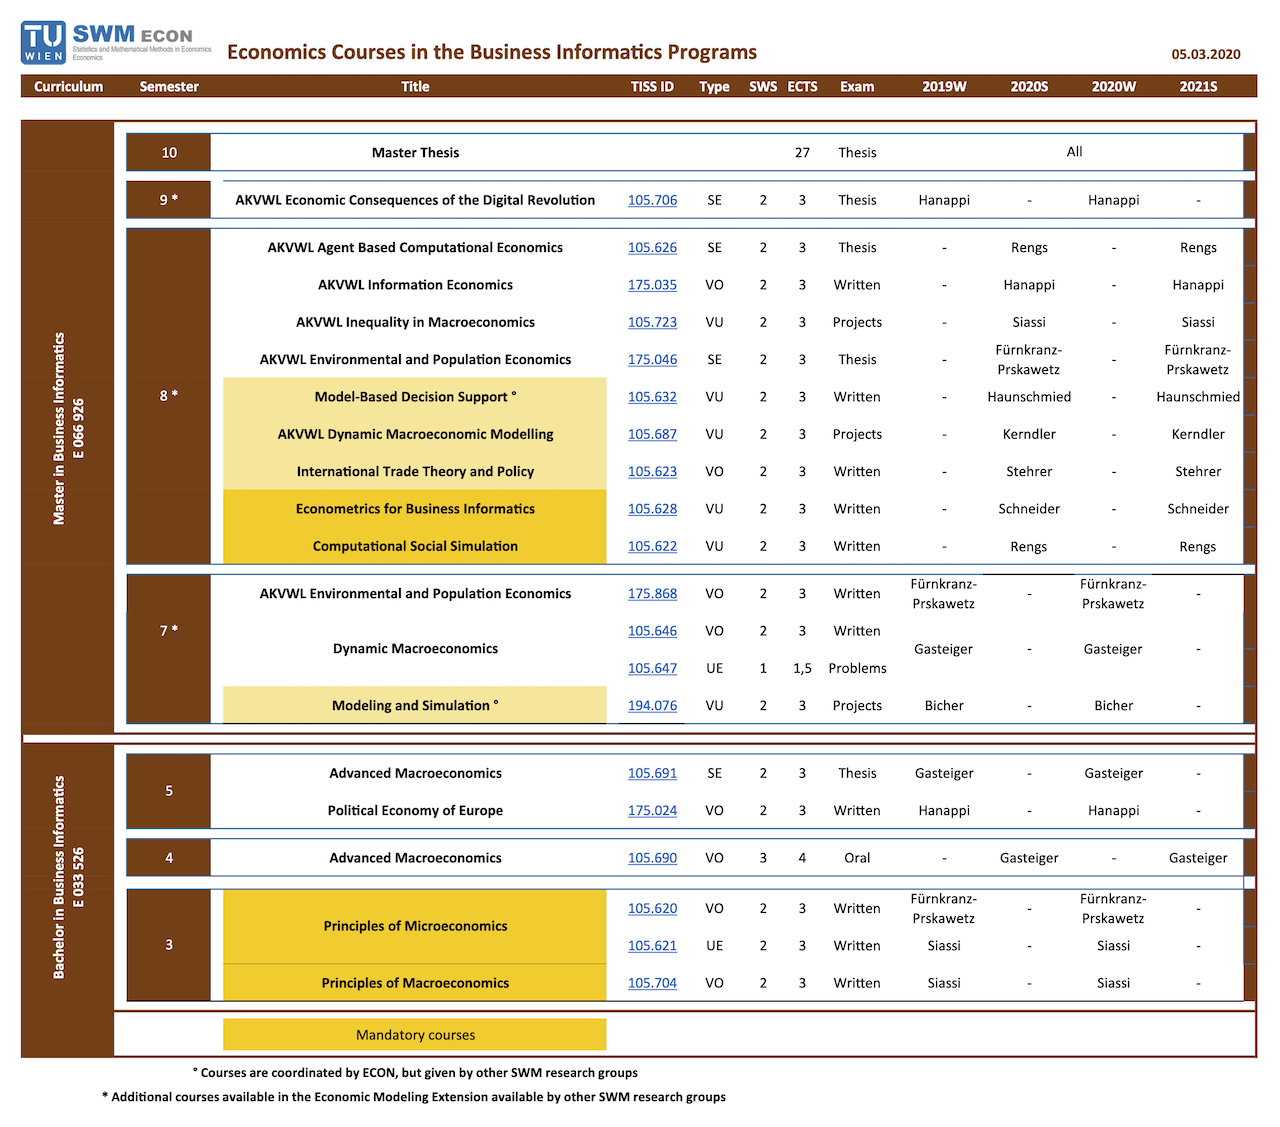Viewport: 1280px width, 1127px height.
Task: Open TISS link 105.706
Action: pyautogui.click(x=652, y=200)
